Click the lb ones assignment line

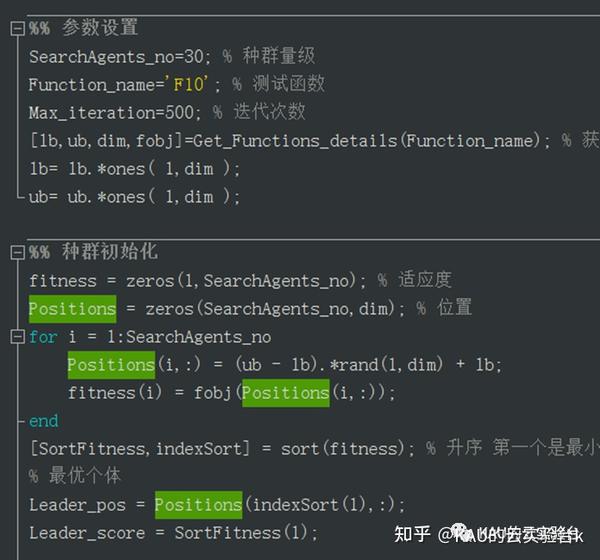135,169
